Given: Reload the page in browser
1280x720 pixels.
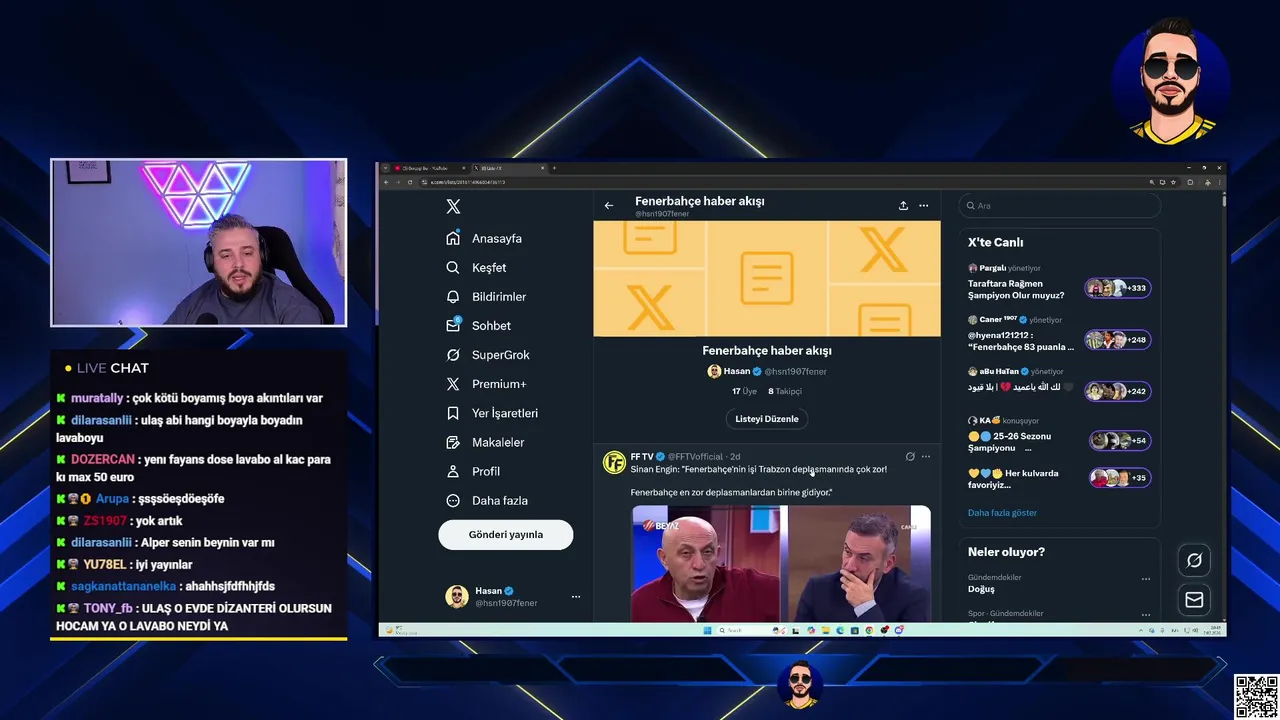Looking at the screenshot, I should [410, 182].
